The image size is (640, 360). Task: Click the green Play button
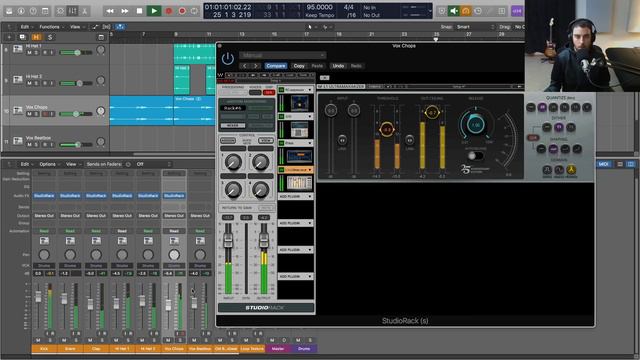point(154,11)
